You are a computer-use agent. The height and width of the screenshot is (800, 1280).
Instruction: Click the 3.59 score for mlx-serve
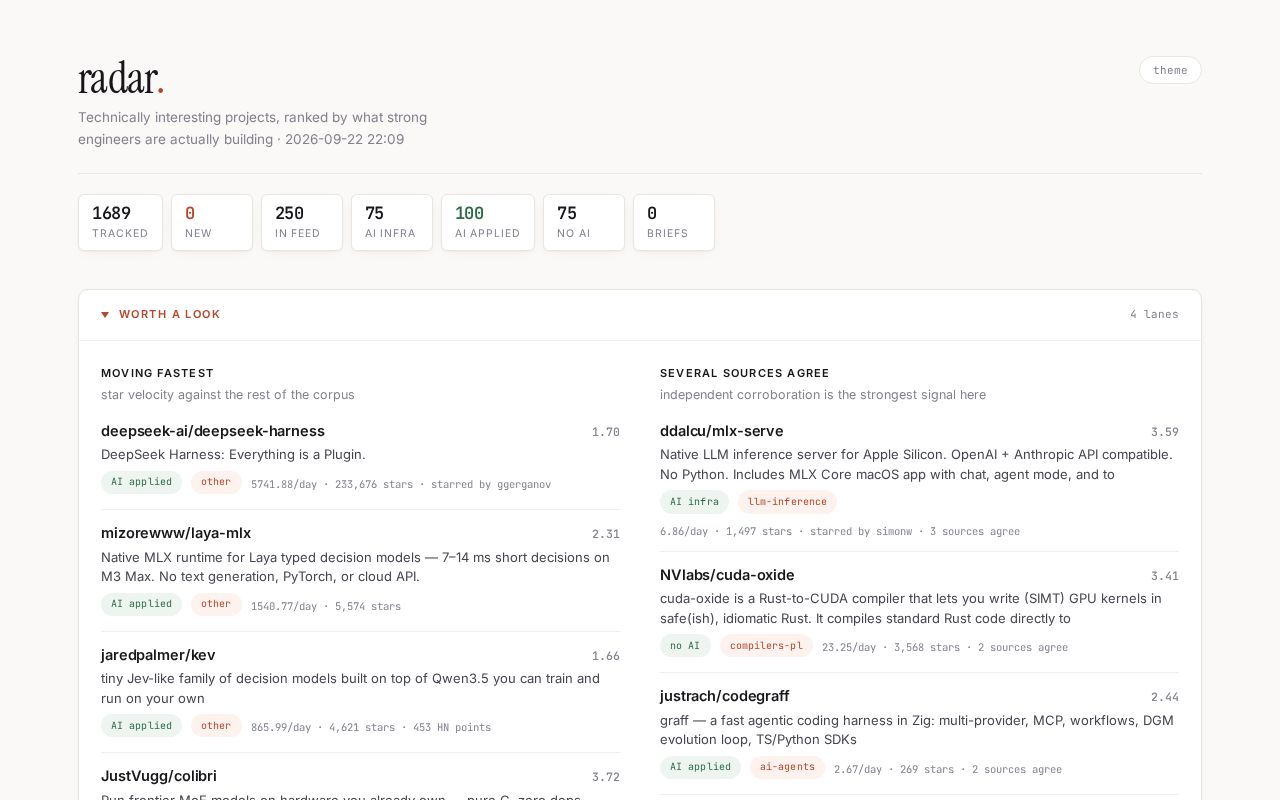1165,432
